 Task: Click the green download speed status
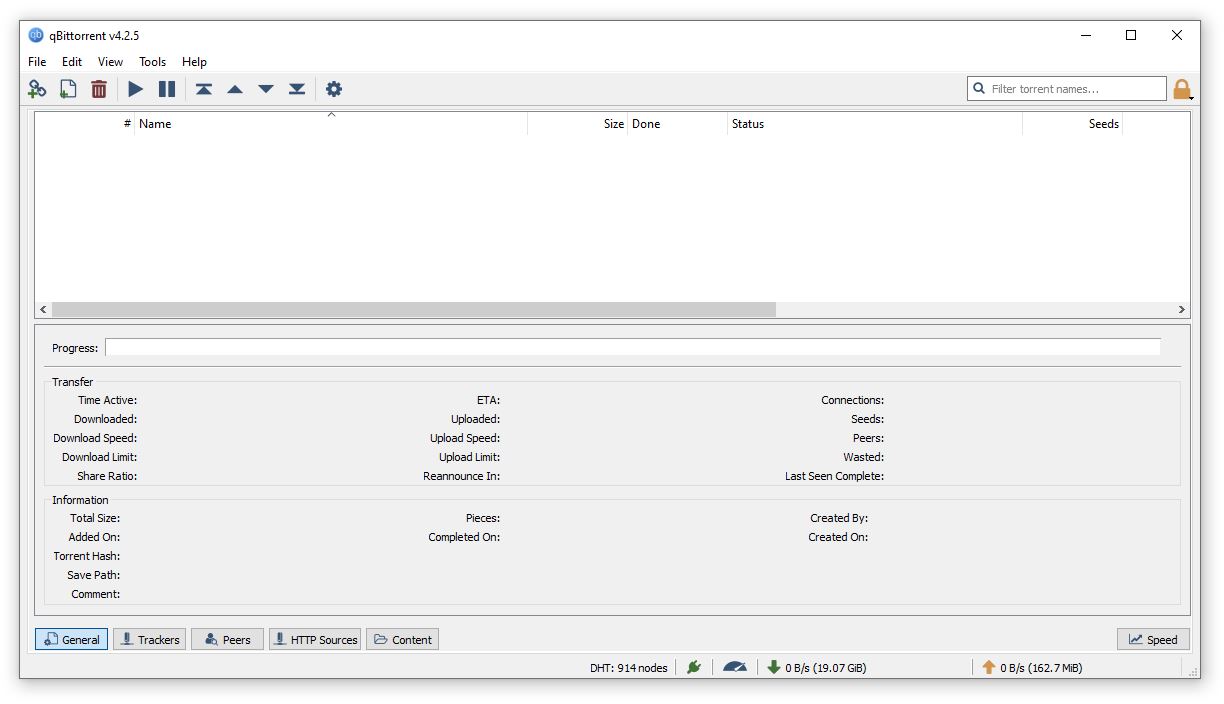pyautogui.click(x=817, y=667)
